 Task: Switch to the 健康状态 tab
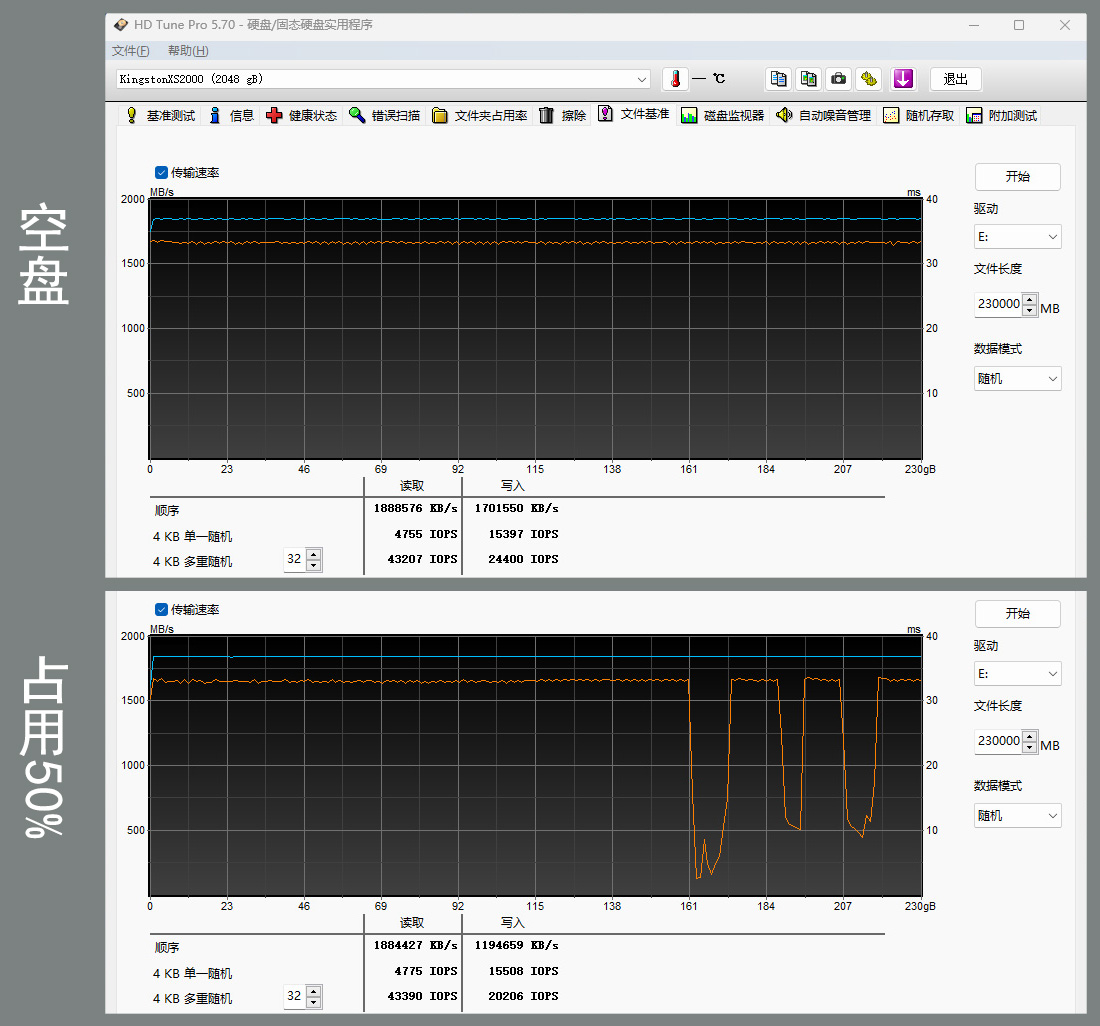pyautogui.click(x=302, y=116)
